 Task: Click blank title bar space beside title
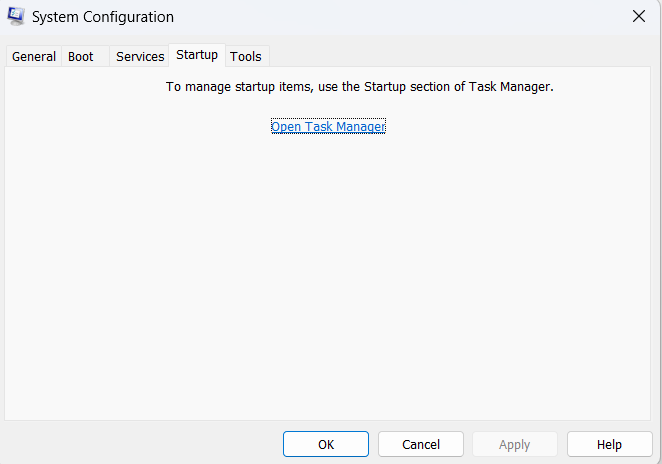pyautogui.click(x=400, y=17)
